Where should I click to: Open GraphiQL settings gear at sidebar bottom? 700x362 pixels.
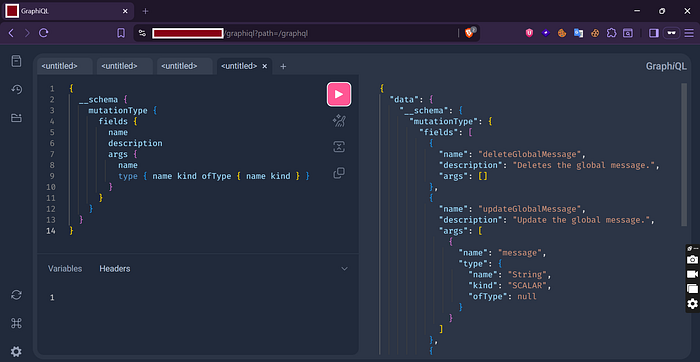(x=17, y=352)
